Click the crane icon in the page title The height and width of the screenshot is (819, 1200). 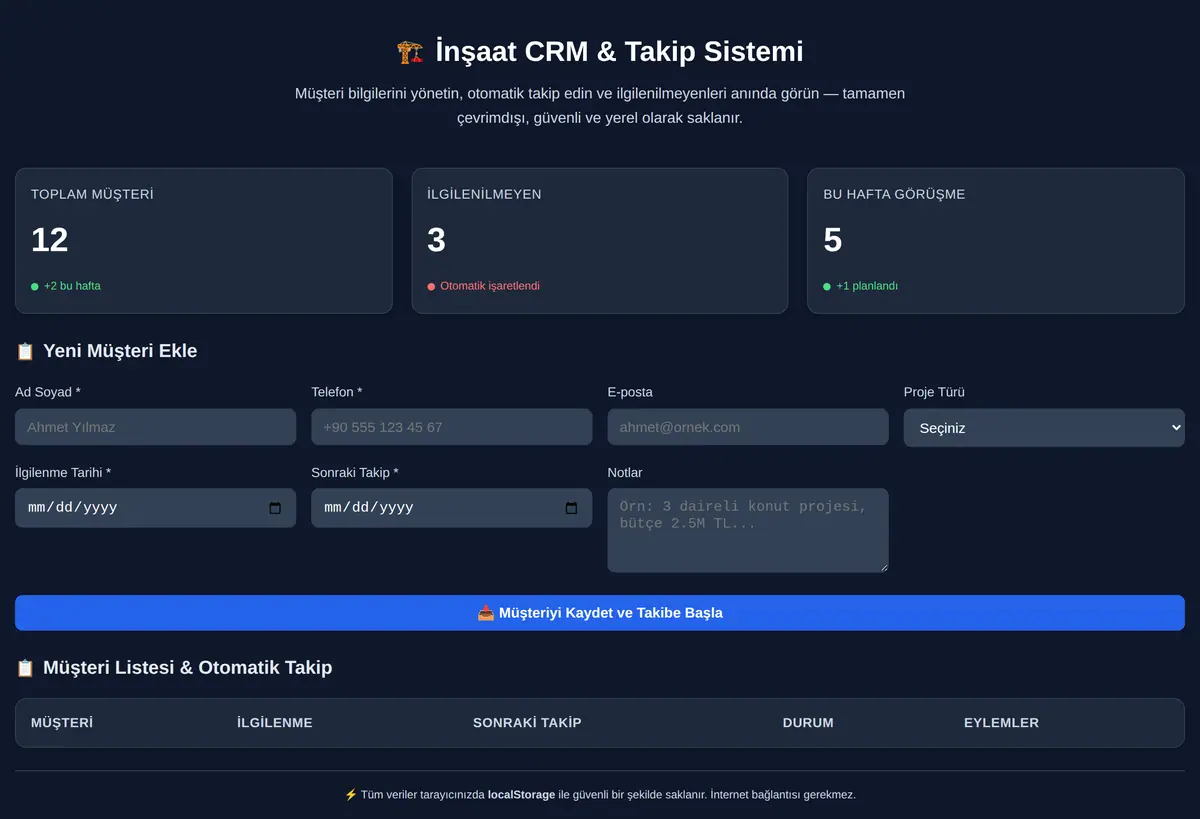[x=410, y=52]
